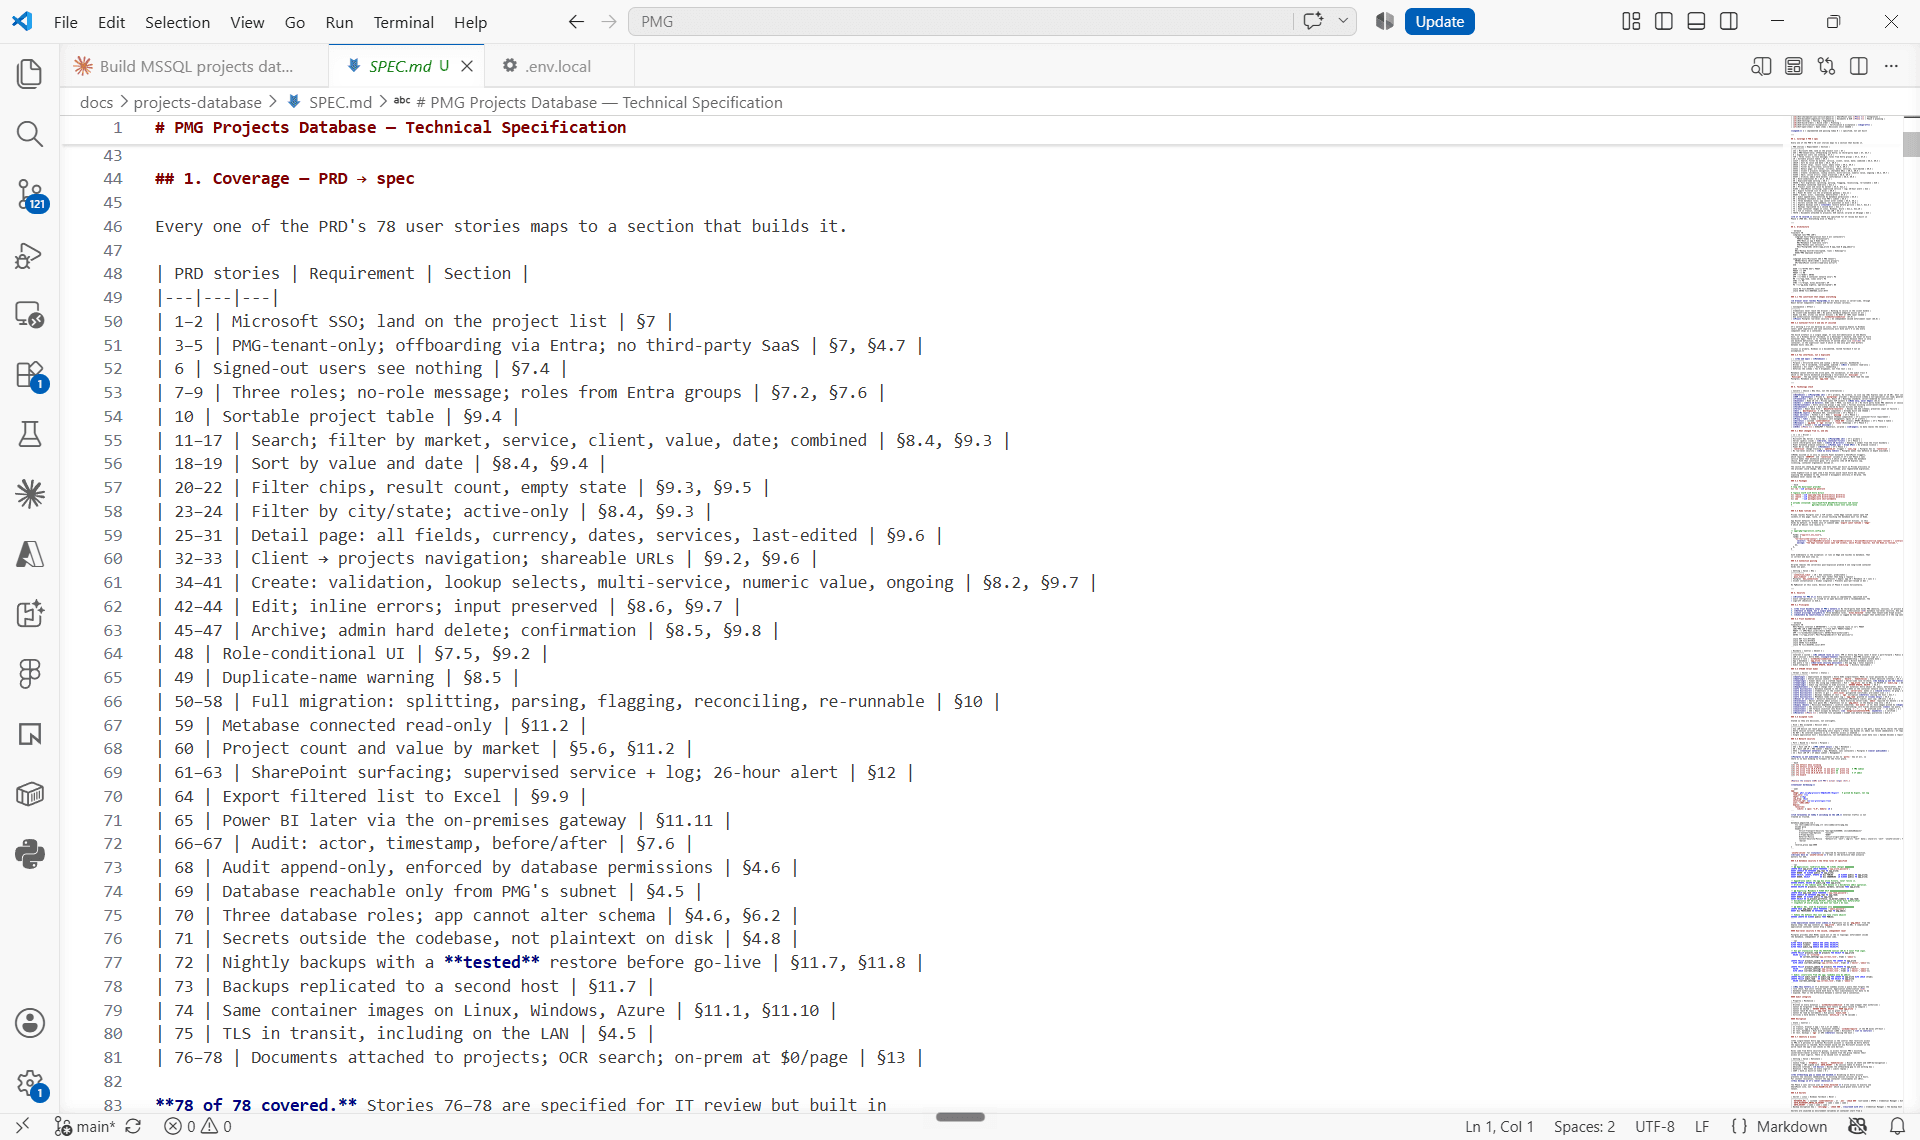1920x1140 pixels.
Task: Open the notifications bell
Action: coord(1897,1126)
